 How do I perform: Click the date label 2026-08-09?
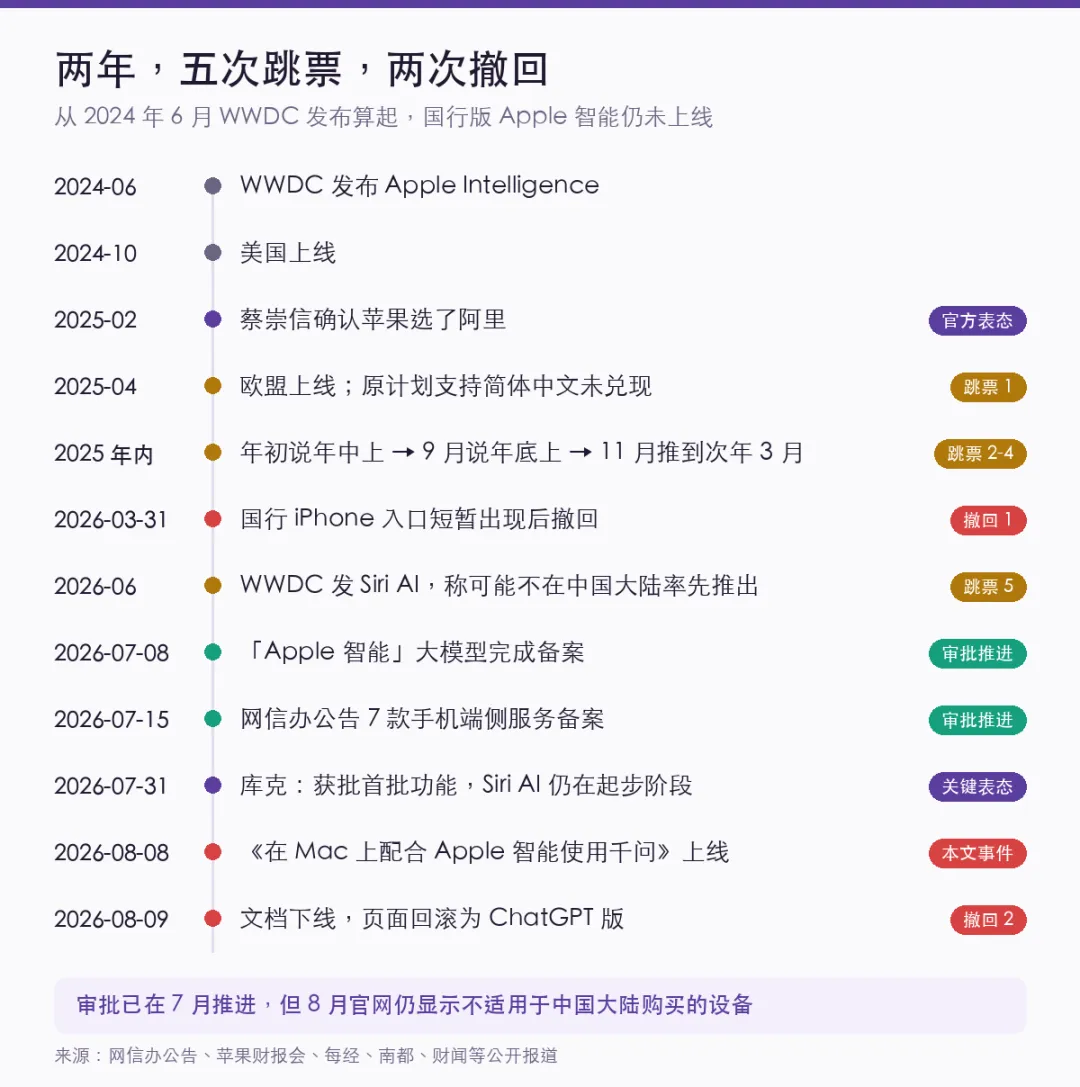(112, 919)
